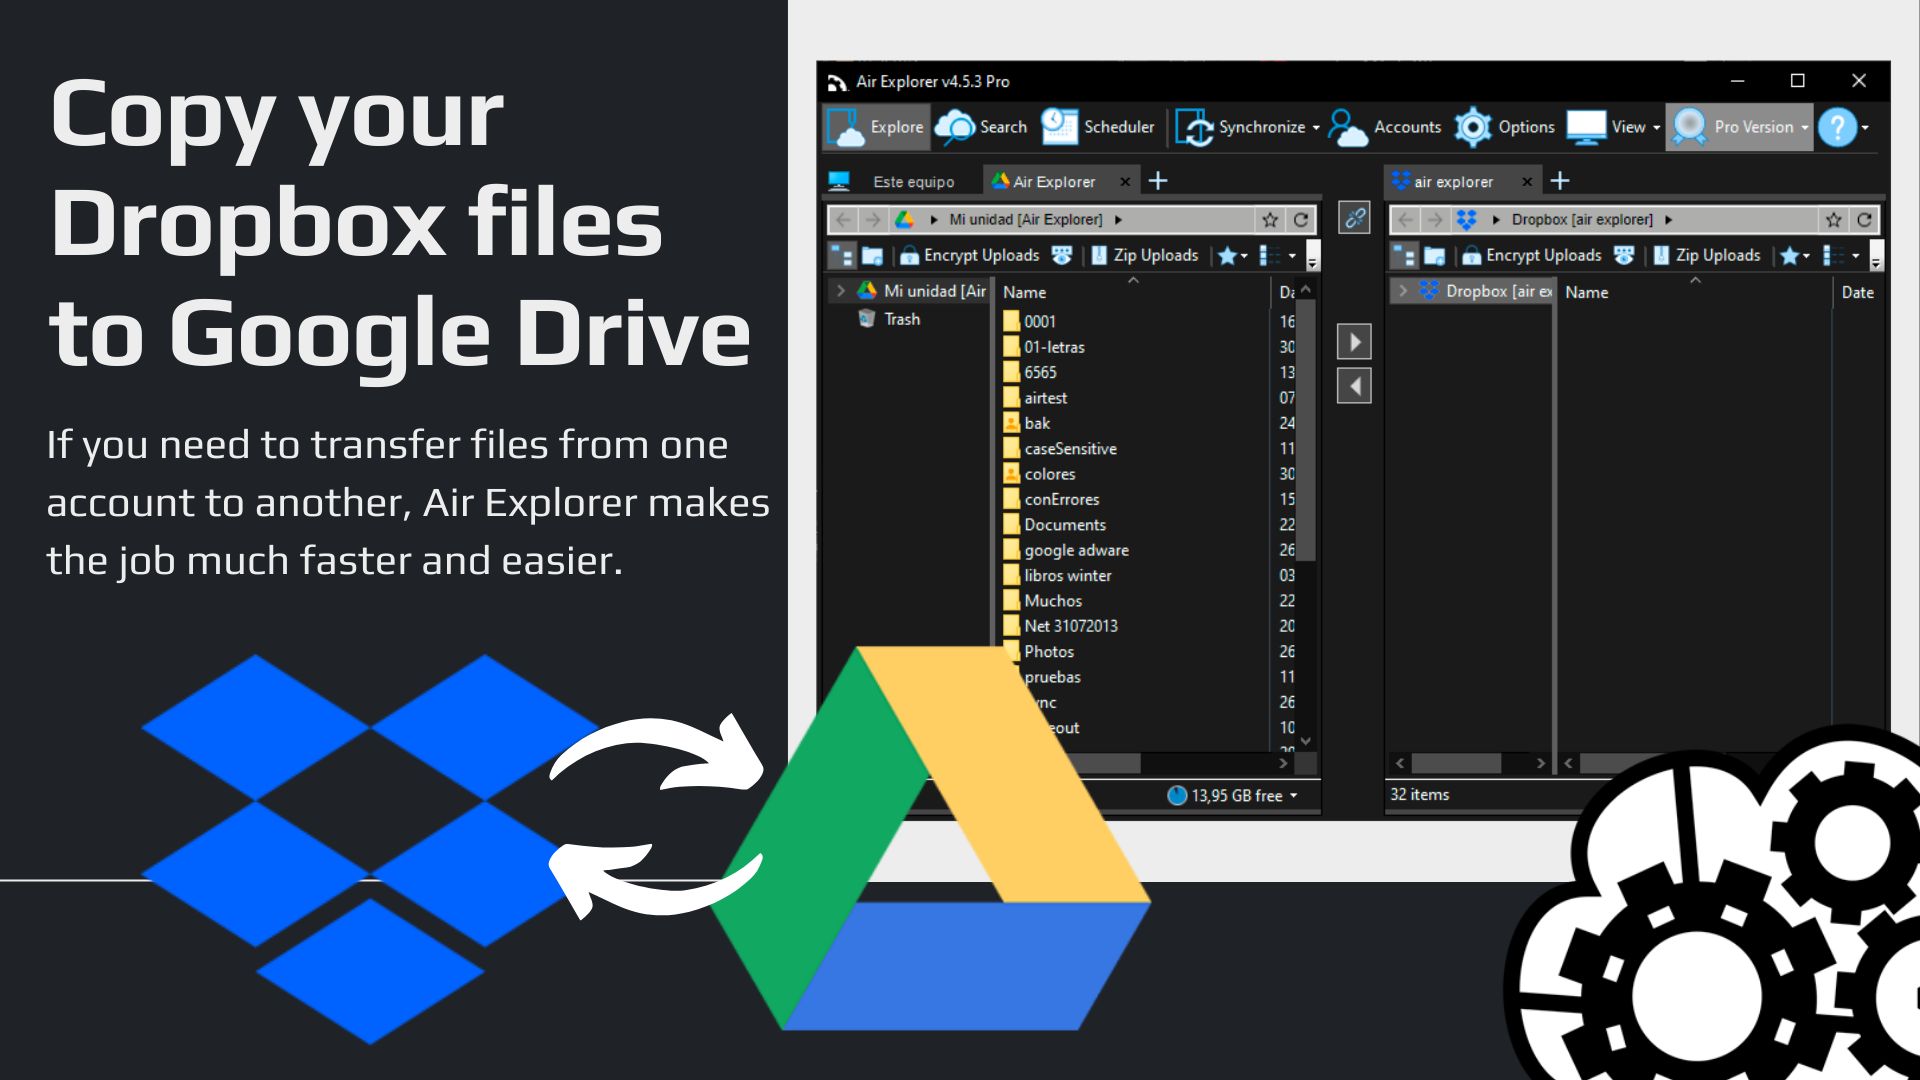Click the Zip Uploads icon left pane

1097,255
